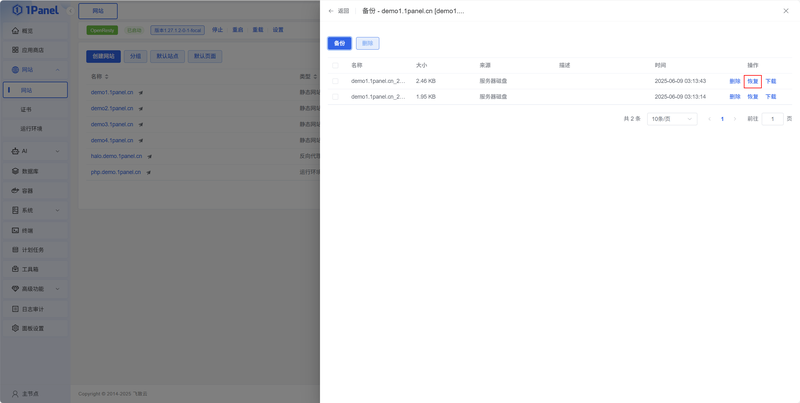Expand the AI sidebar group
800x403 pixels.
pos(57,151)
